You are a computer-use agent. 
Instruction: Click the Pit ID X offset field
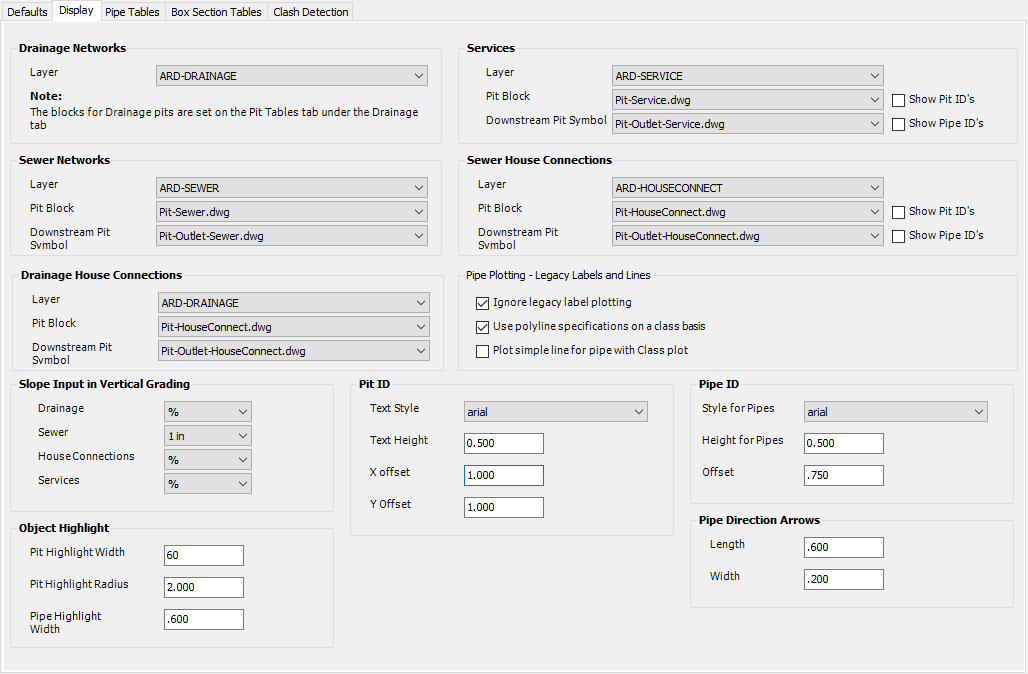504,475
